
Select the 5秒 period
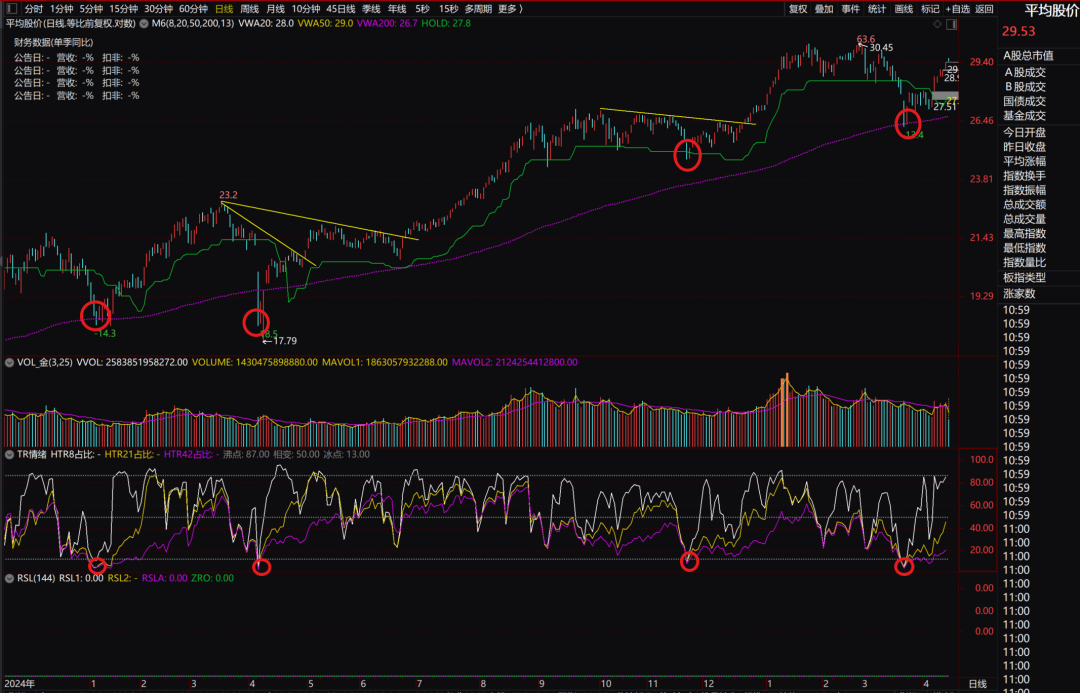coord(422,9)
